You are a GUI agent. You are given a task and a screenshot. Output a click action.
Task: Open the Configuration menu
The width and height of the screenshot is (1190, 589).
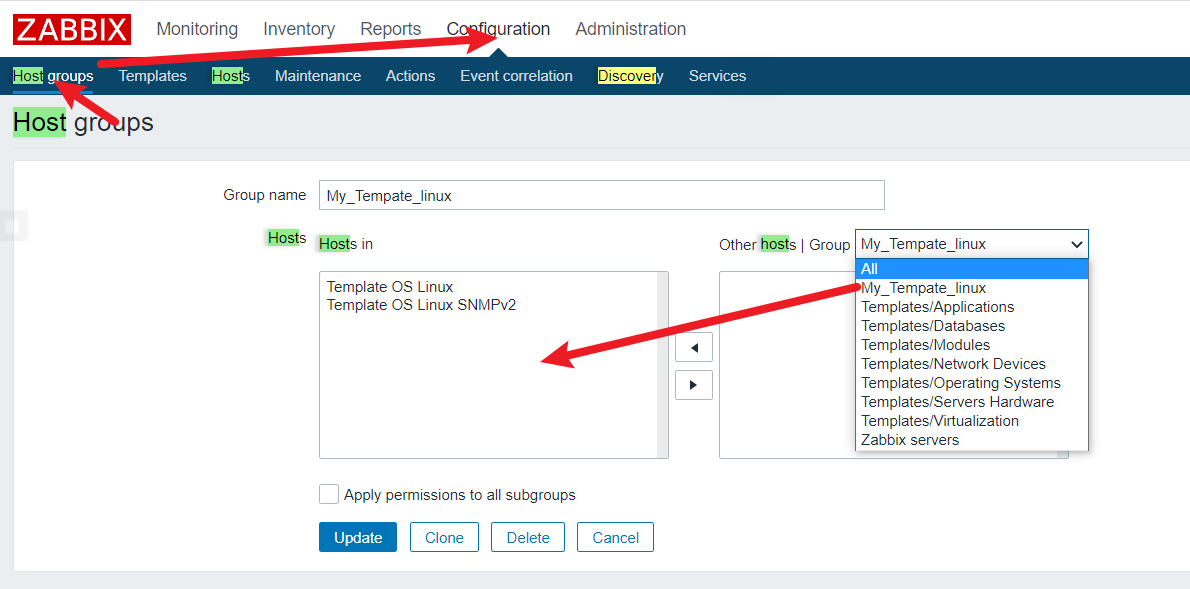tap(498, 29)
